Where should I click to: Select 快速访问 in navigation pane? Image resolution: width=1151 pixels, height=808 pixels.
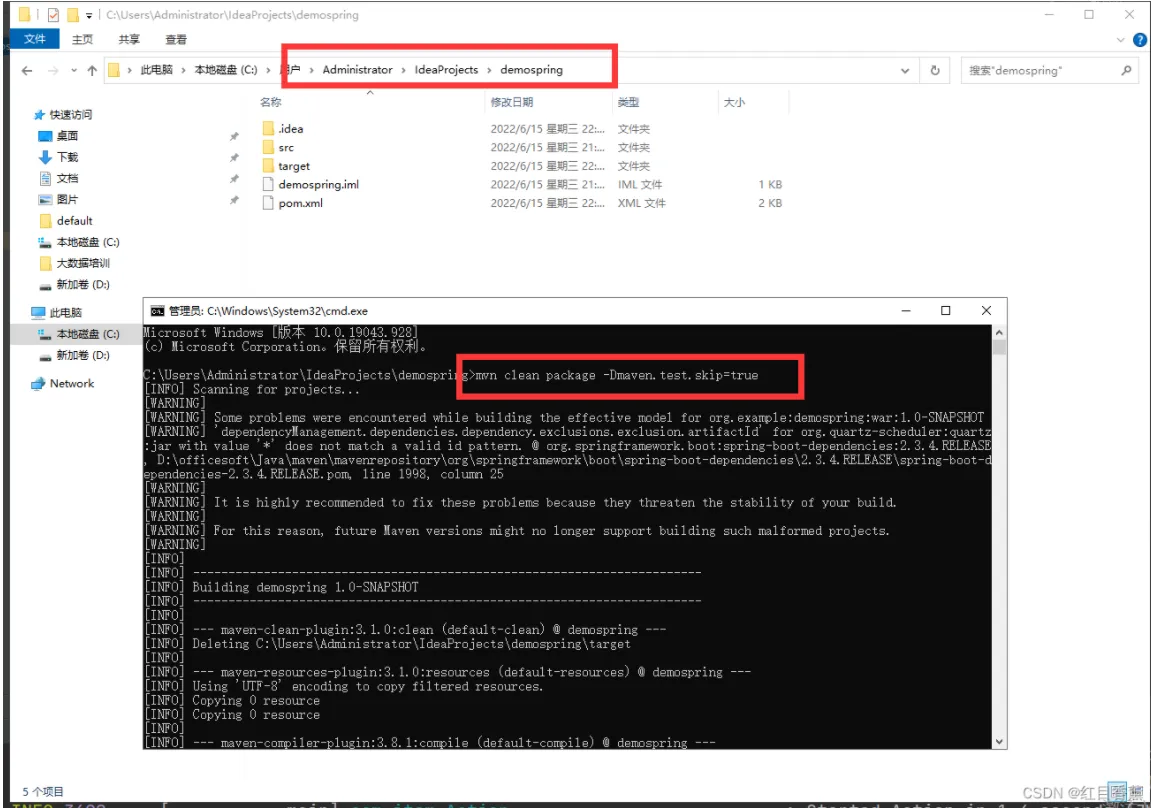coord(70,114)
